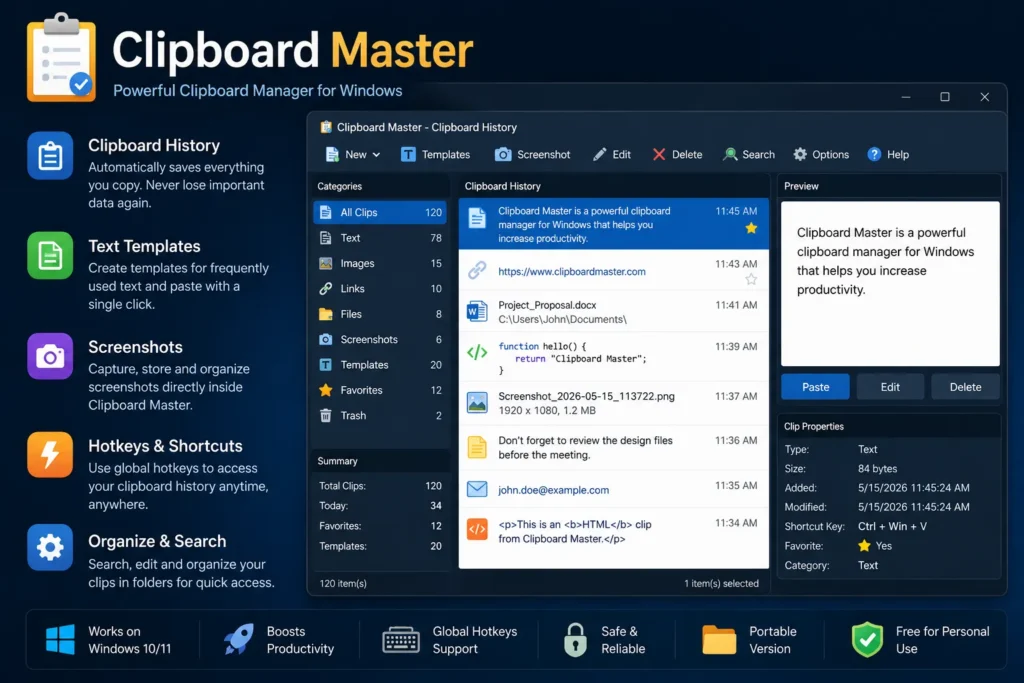Click the "120 item(s)" status bar text

tap(343, 584)
